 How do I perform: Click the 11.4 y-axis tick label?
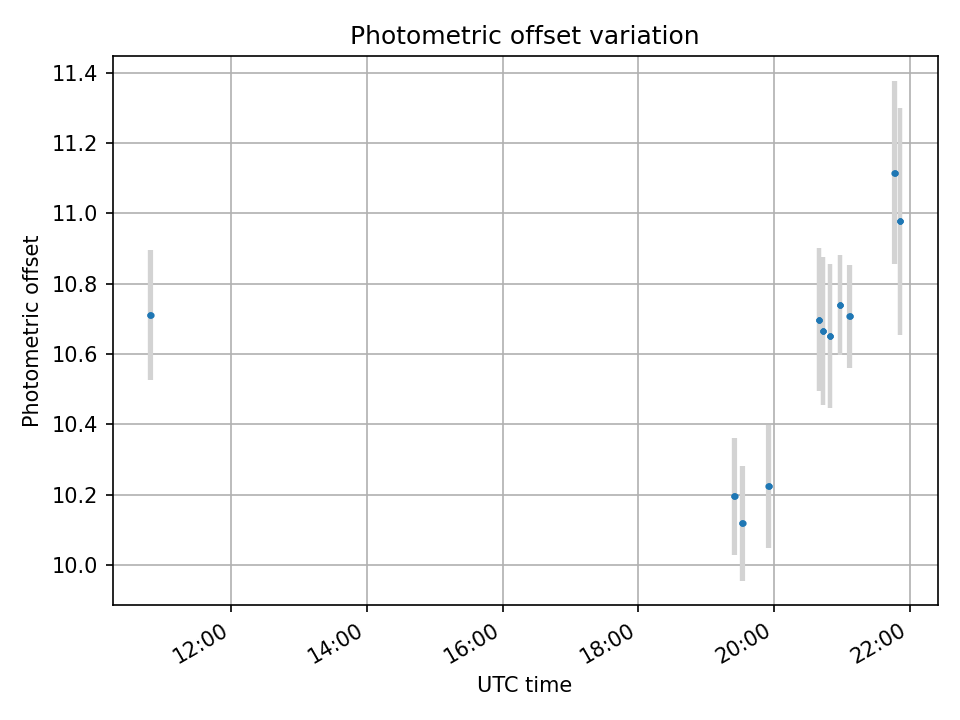pos(75,73)
